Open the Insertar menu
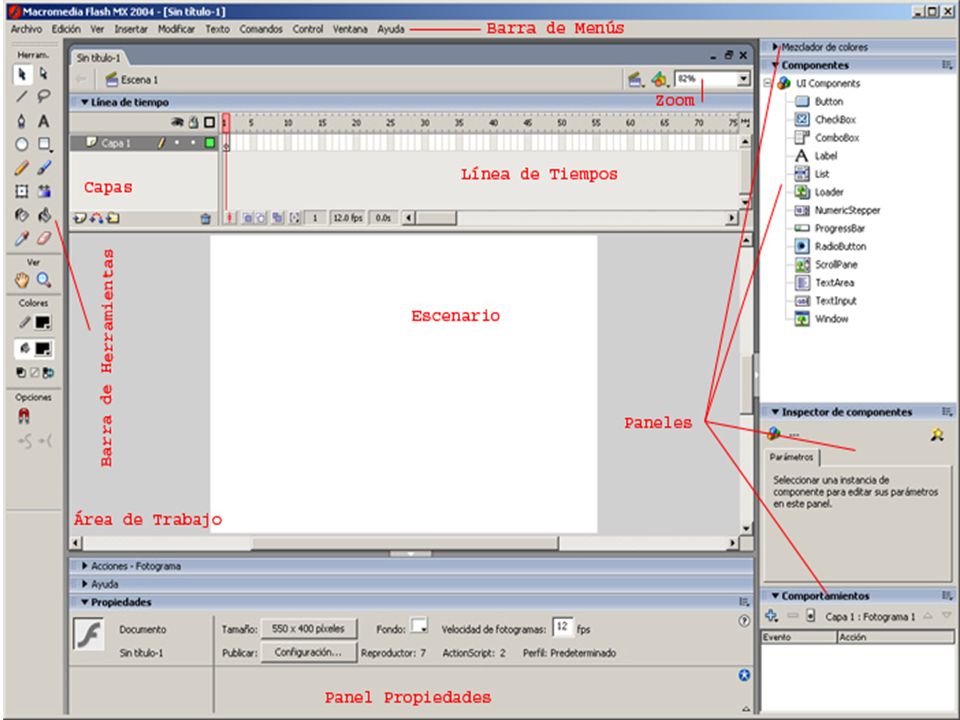 coord(131,29)
